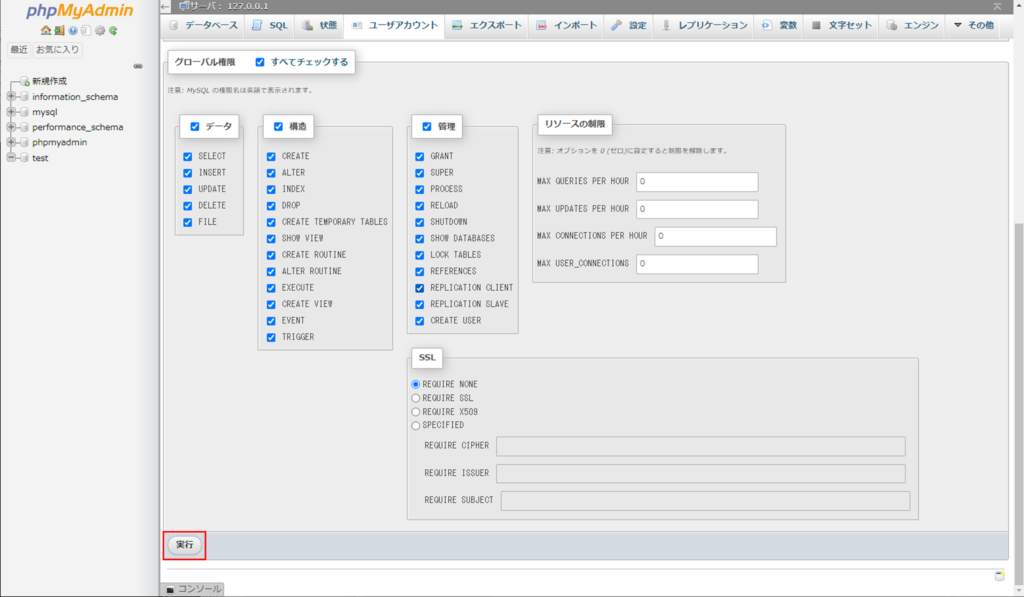The height and width of the screenshot is (597, 1024).
Task: Click the MAX QUERIES PER HOUR field
Action: pyautogui.click(x=696, y=182)
